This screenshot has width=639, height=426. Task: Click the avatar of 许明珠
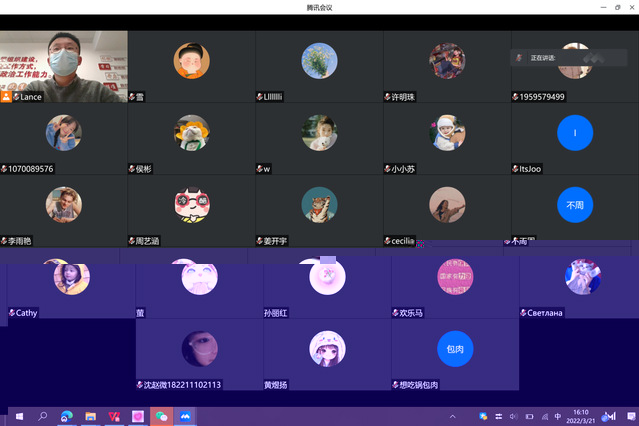[x=447, y=61]
